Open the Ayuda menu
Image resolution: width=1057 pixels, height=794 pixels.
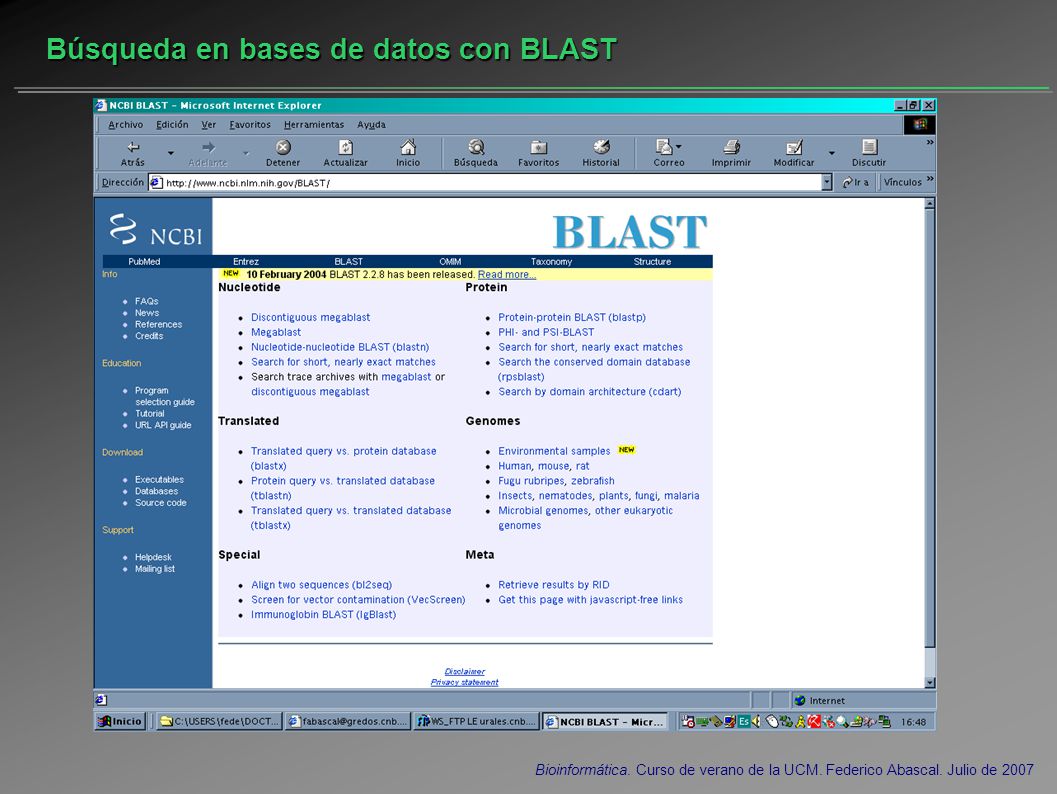tap(371, 125)
